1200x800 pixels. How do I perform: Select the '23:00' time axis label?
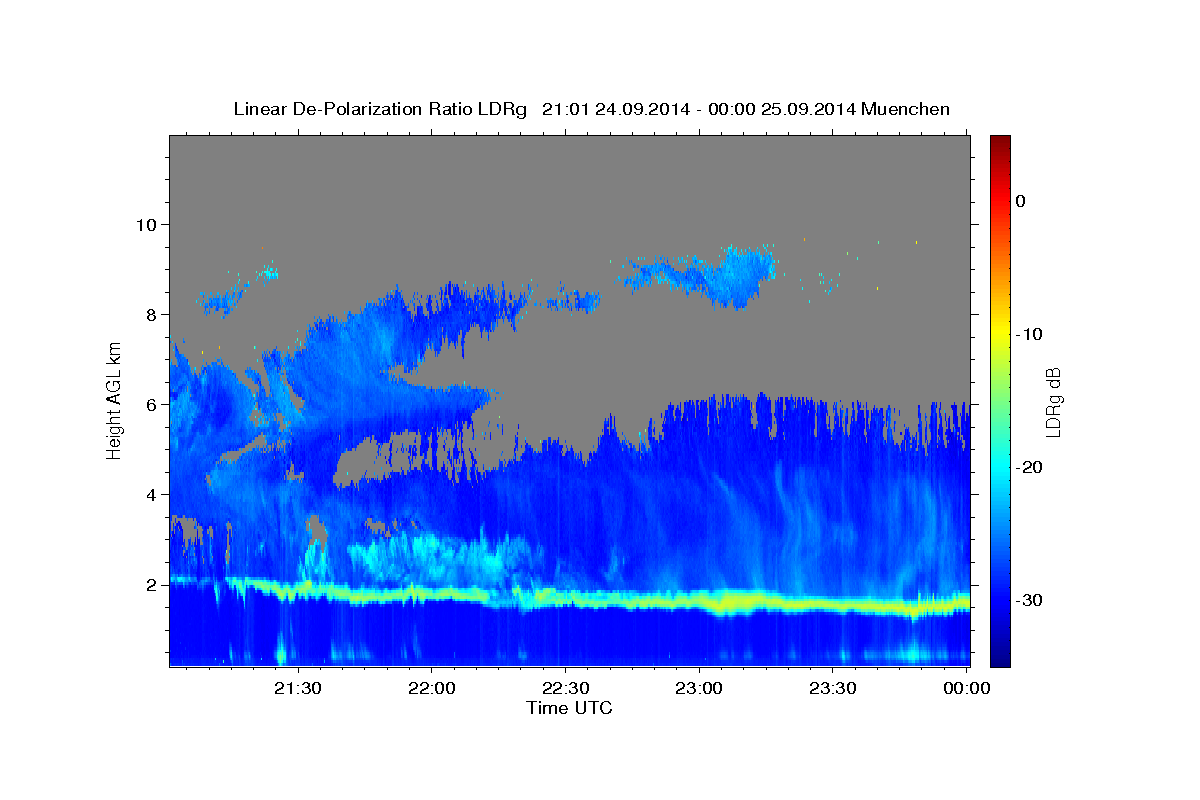699,688
